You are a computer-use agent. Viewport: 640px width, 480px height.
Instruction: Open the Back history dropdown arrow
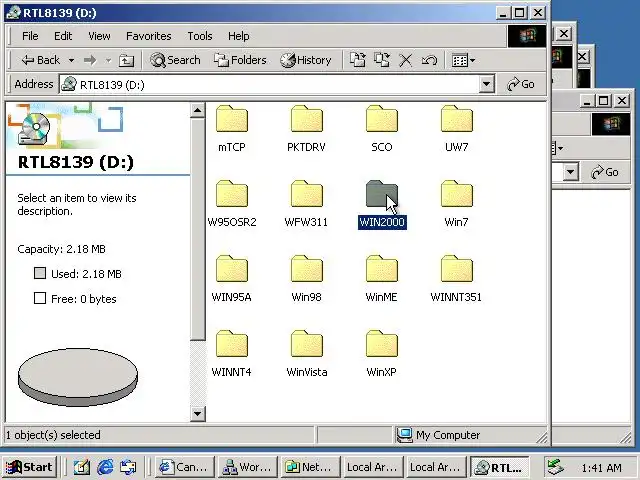click(x=71, y=60)
